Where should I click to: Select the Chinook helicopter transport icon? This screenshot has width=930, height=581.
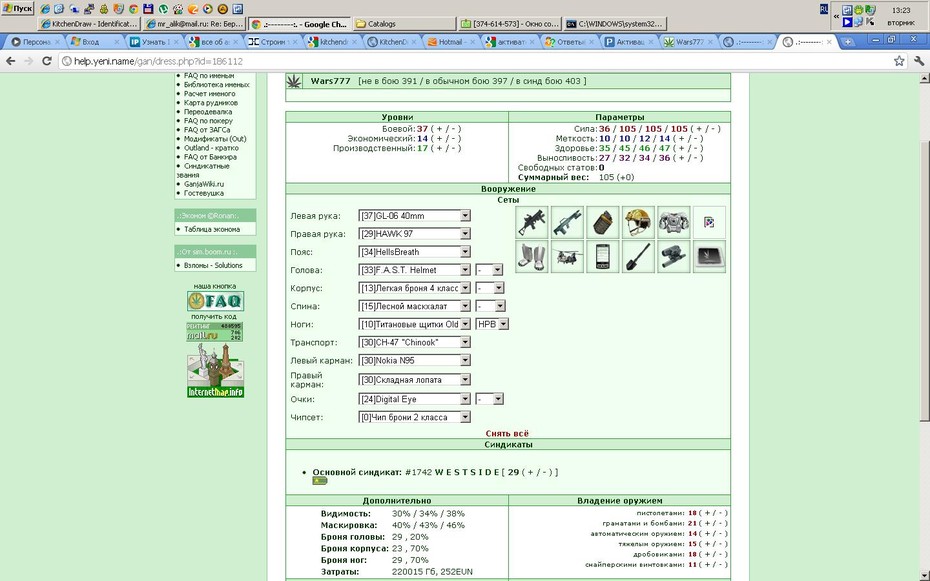click(x=567, y=257)
